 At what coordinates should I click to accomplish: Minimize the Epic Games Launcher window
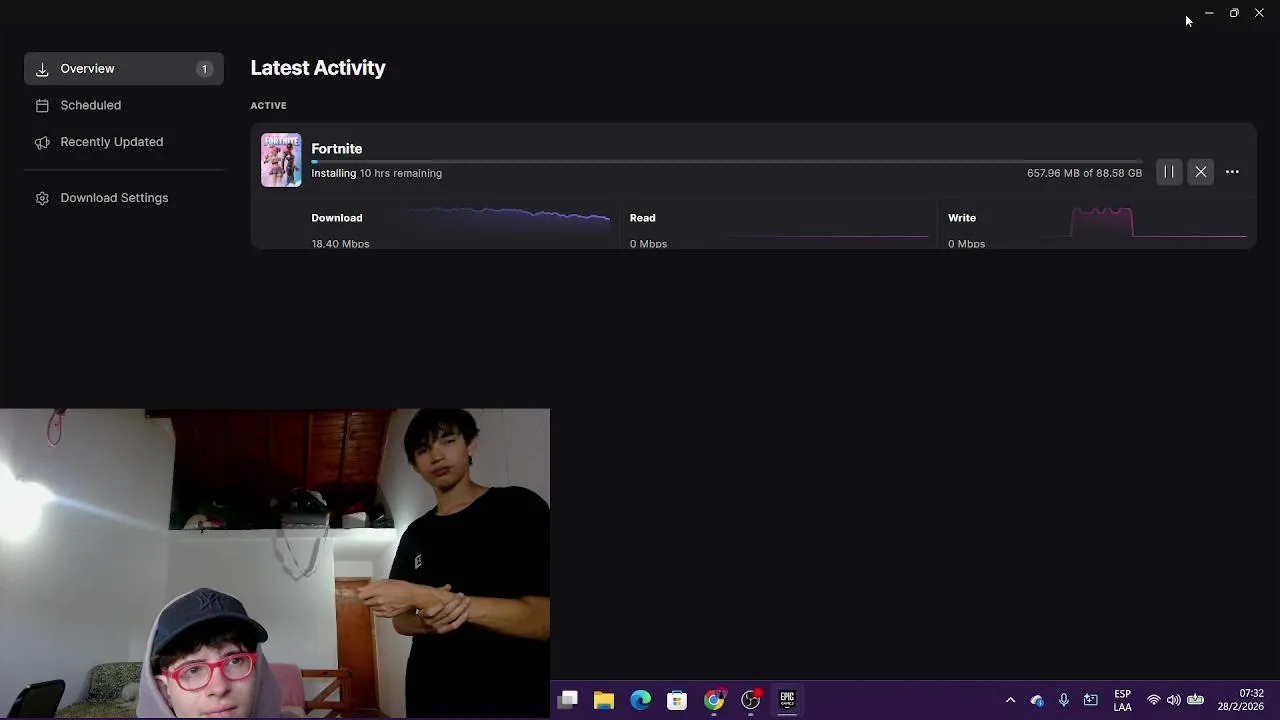coord(1209,13)
